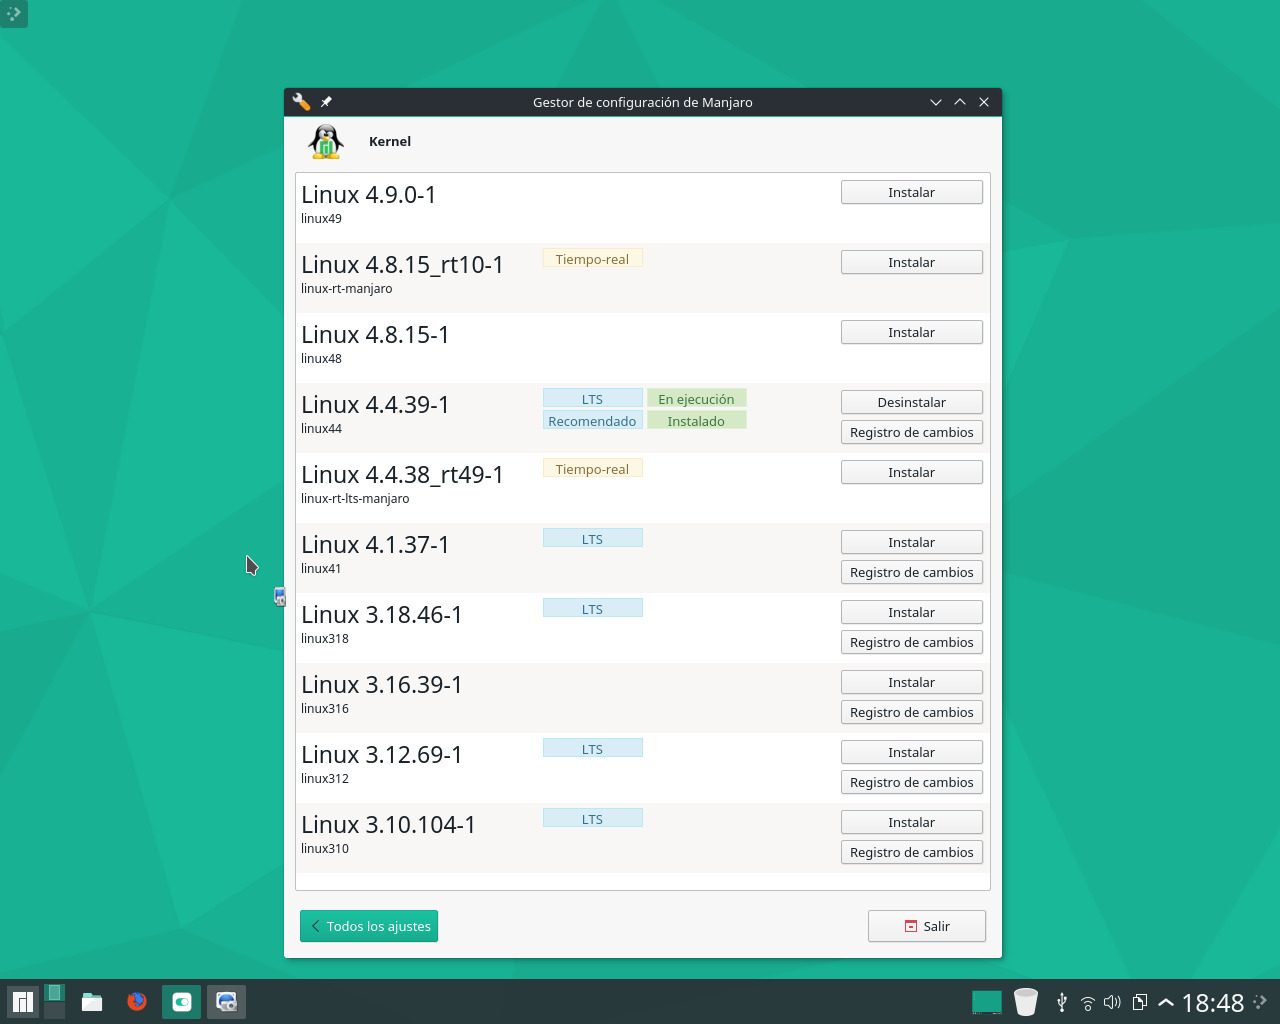
Task: Open the Wi-Fi network tray icon
Action: (x=1088, y=1003)
